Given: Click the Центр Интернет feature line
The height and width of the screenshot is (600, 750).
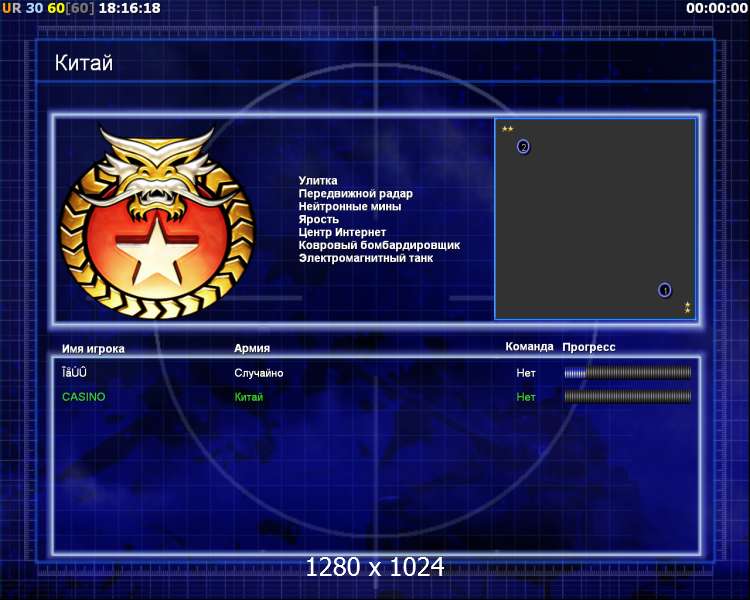Looking at the screenshot, I should tap(342, 232).
